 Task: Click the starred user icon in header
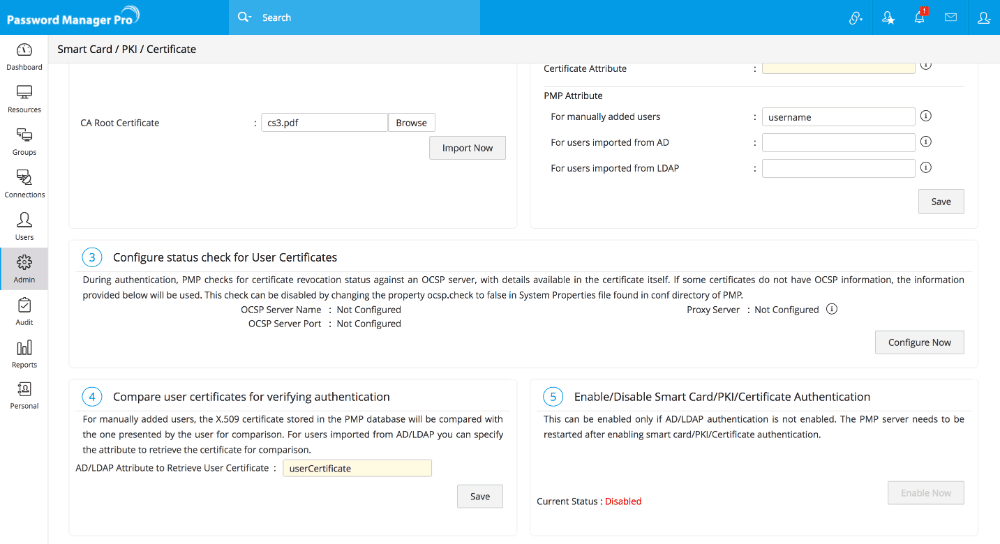[888, 17]
